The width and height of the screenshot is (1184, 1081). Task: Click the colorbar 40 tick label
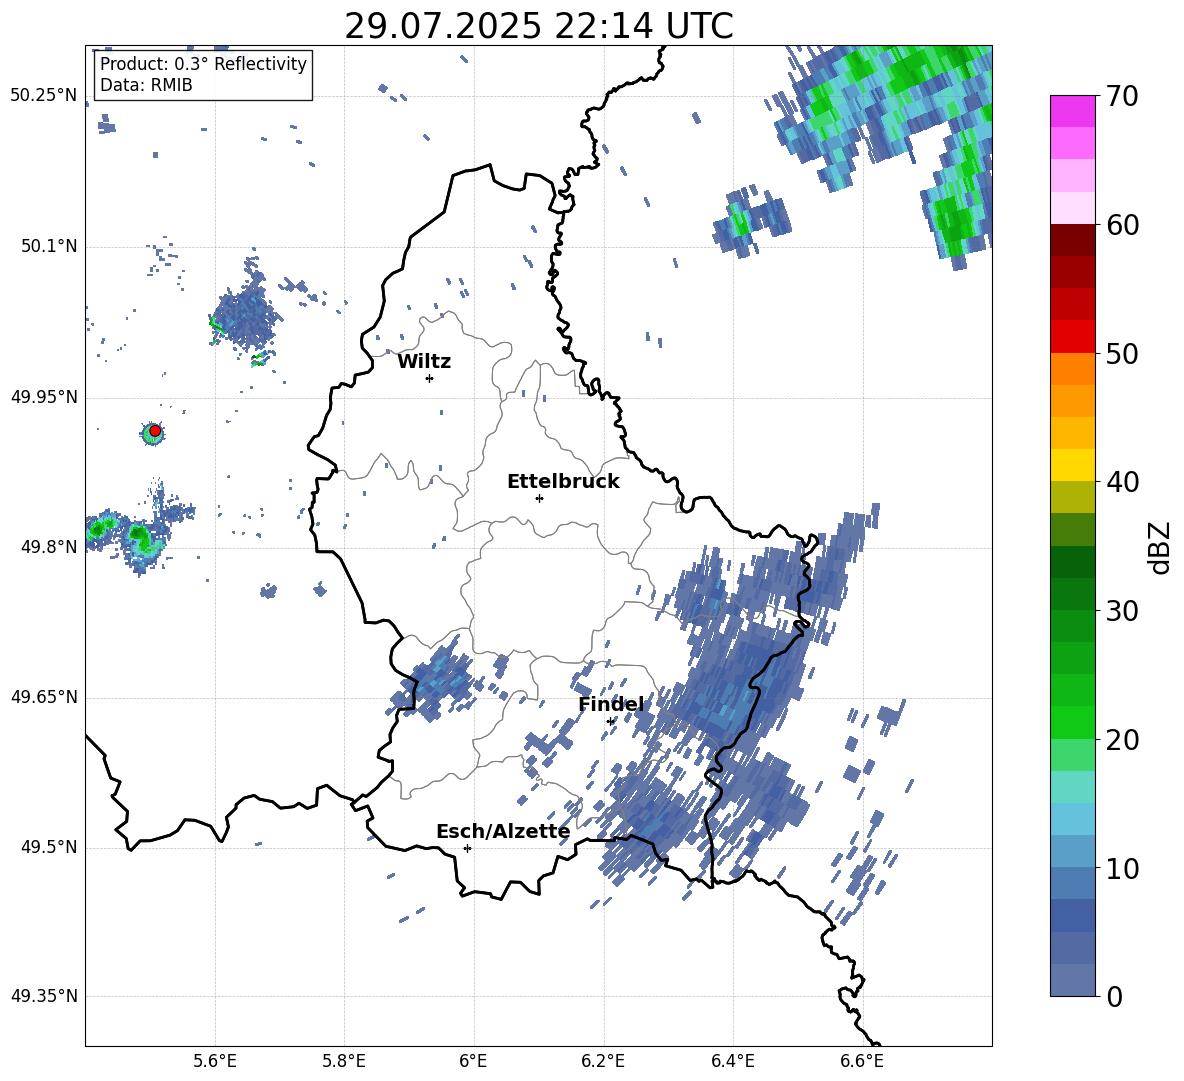coord(1123,482)
